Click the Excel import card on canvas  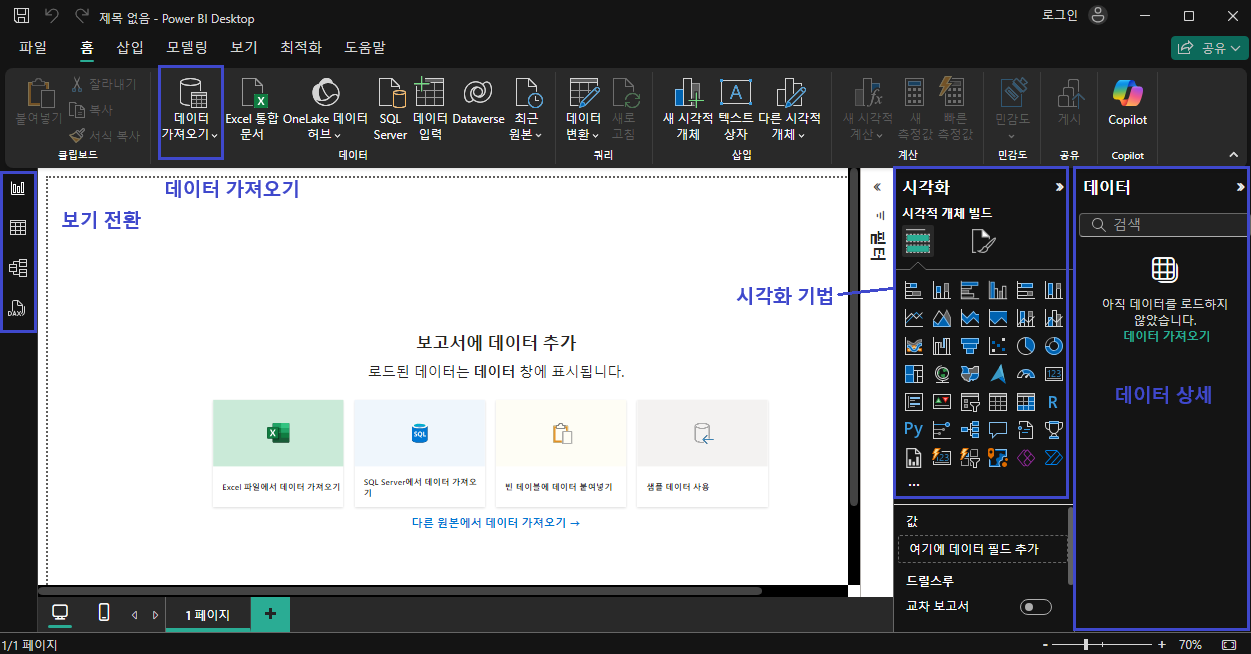pos(278,453)
